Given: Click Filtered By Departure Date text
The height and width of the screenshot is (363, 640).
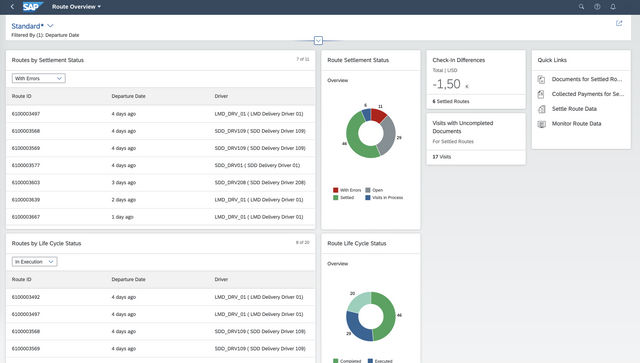Looking at the screenshot, I should pos(45,35).
